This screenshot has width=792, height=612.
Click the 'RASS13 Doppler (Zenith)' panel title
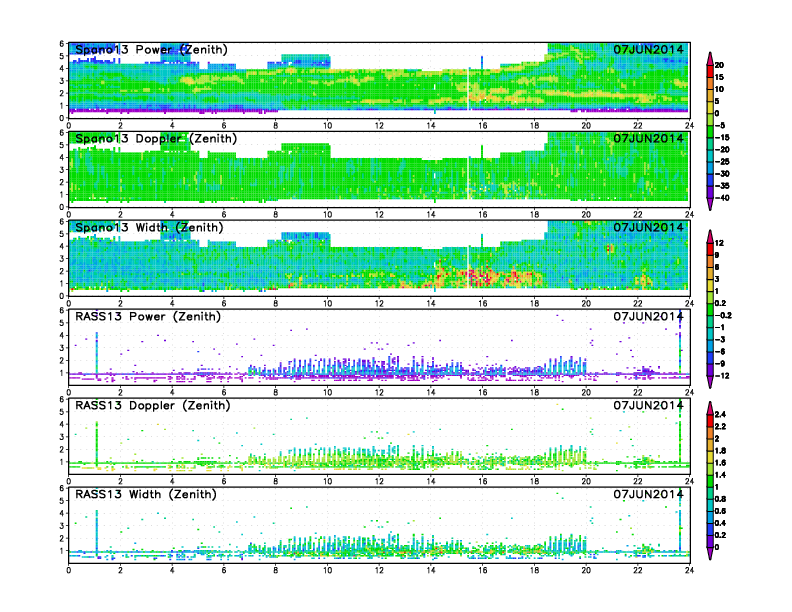point(153,405)
